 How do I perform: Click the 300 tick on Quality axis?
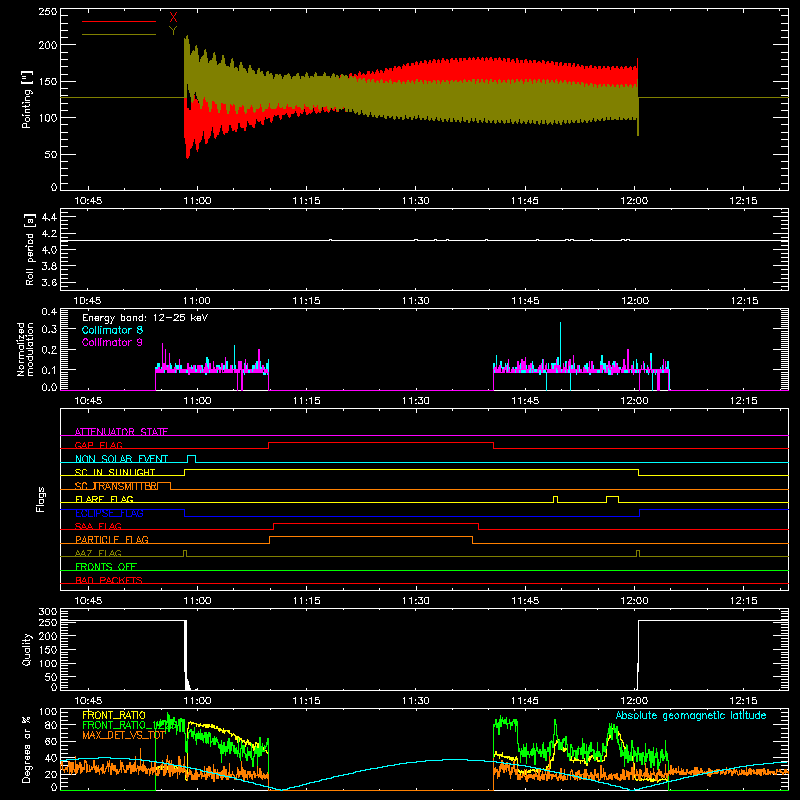(x=48, y=612)
